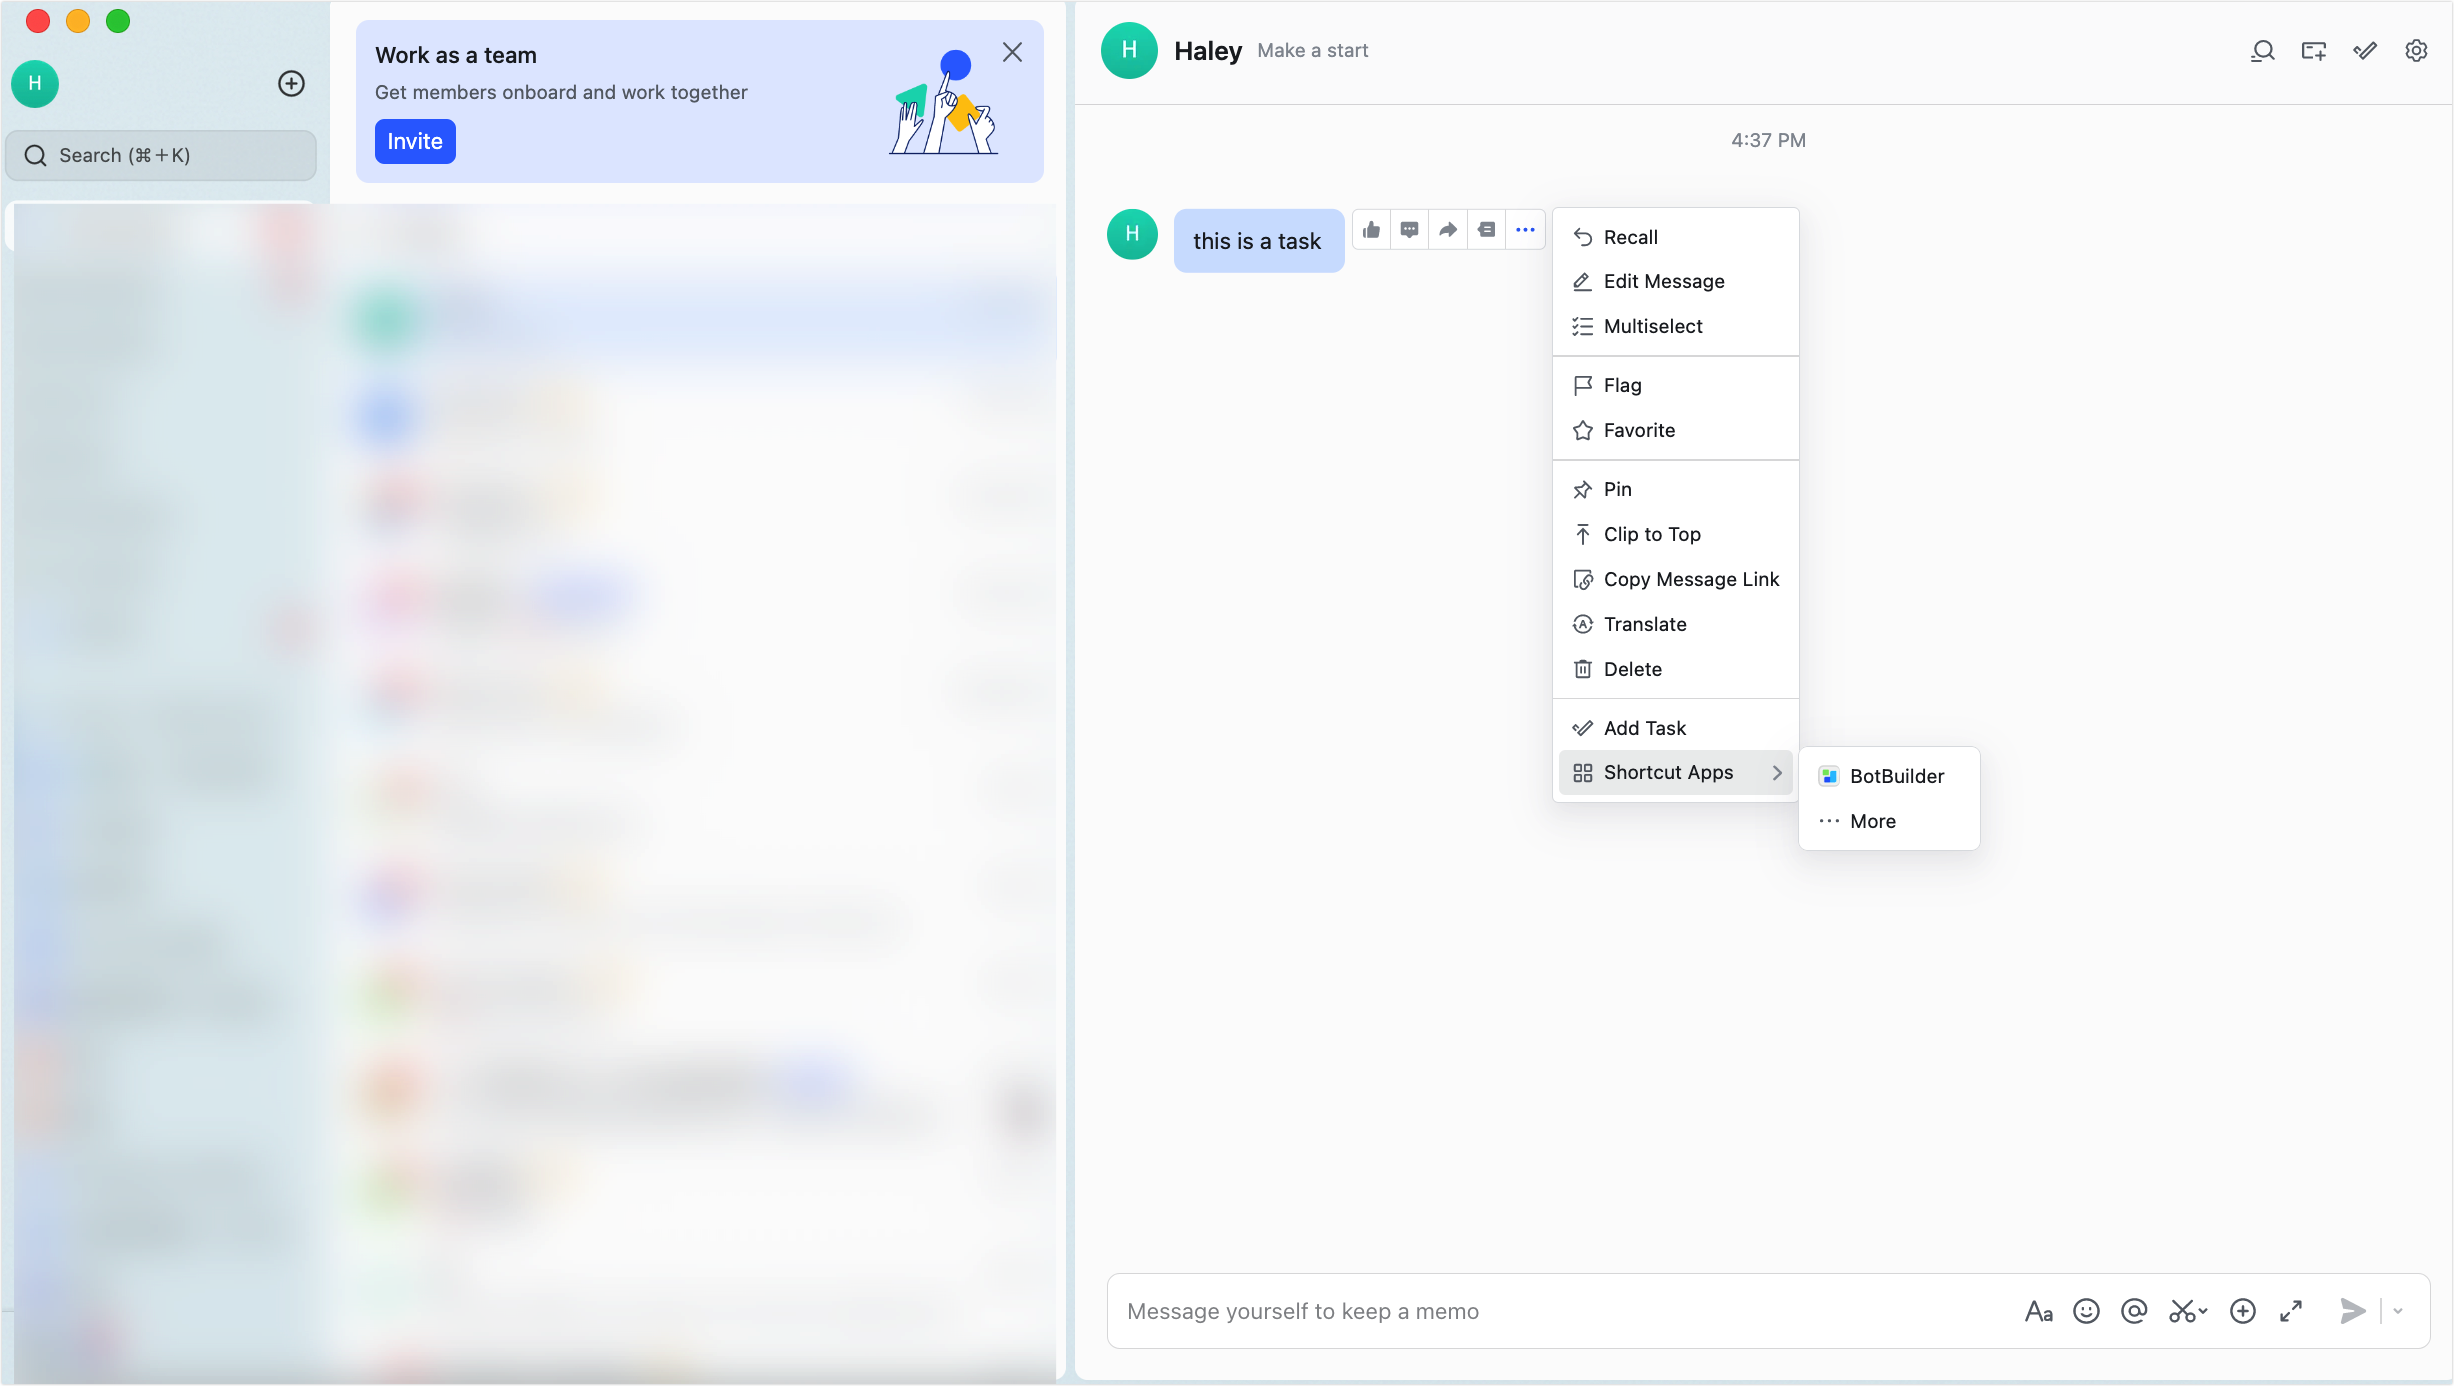Click the 'this is a task' message bubble
This screenshot has width=2454, height=1386.
[1258, 241]
